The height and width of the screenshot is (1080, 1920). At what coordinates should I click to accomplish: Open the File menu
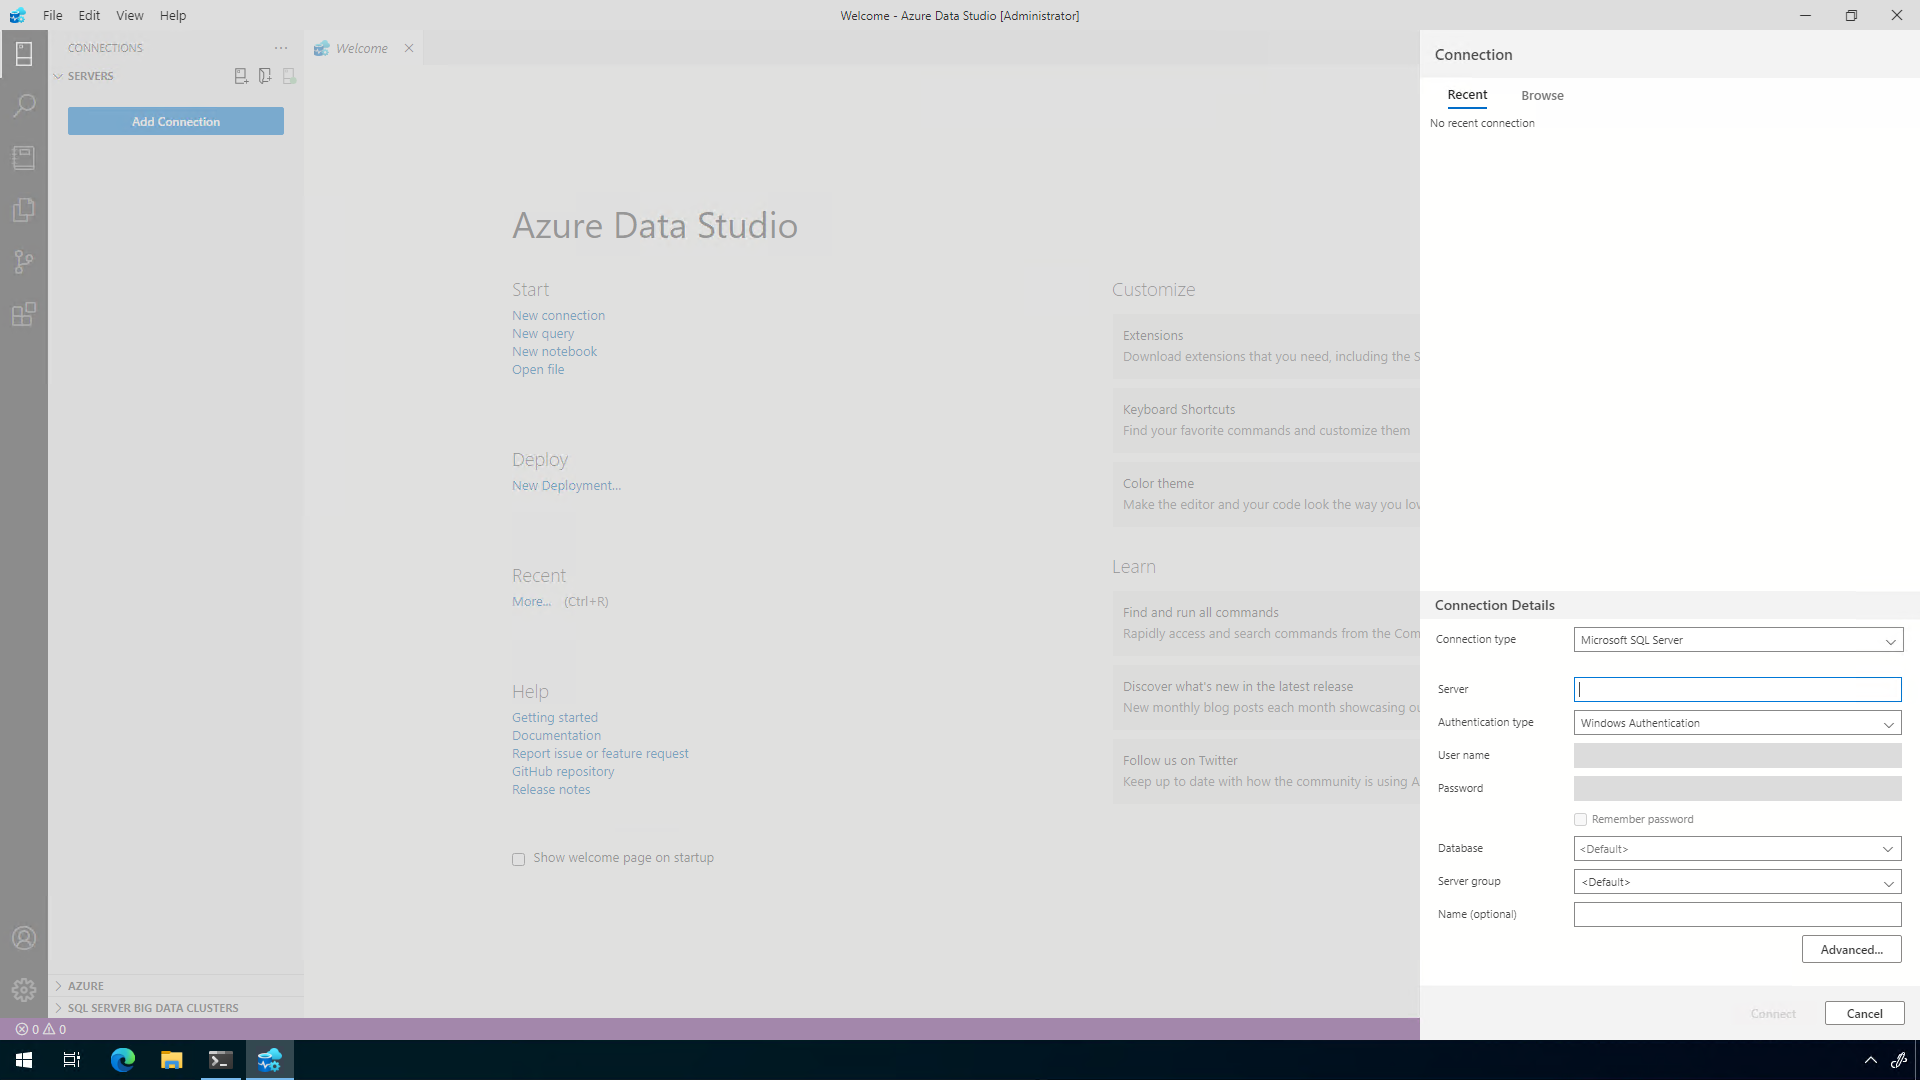(x=52, y=15)
